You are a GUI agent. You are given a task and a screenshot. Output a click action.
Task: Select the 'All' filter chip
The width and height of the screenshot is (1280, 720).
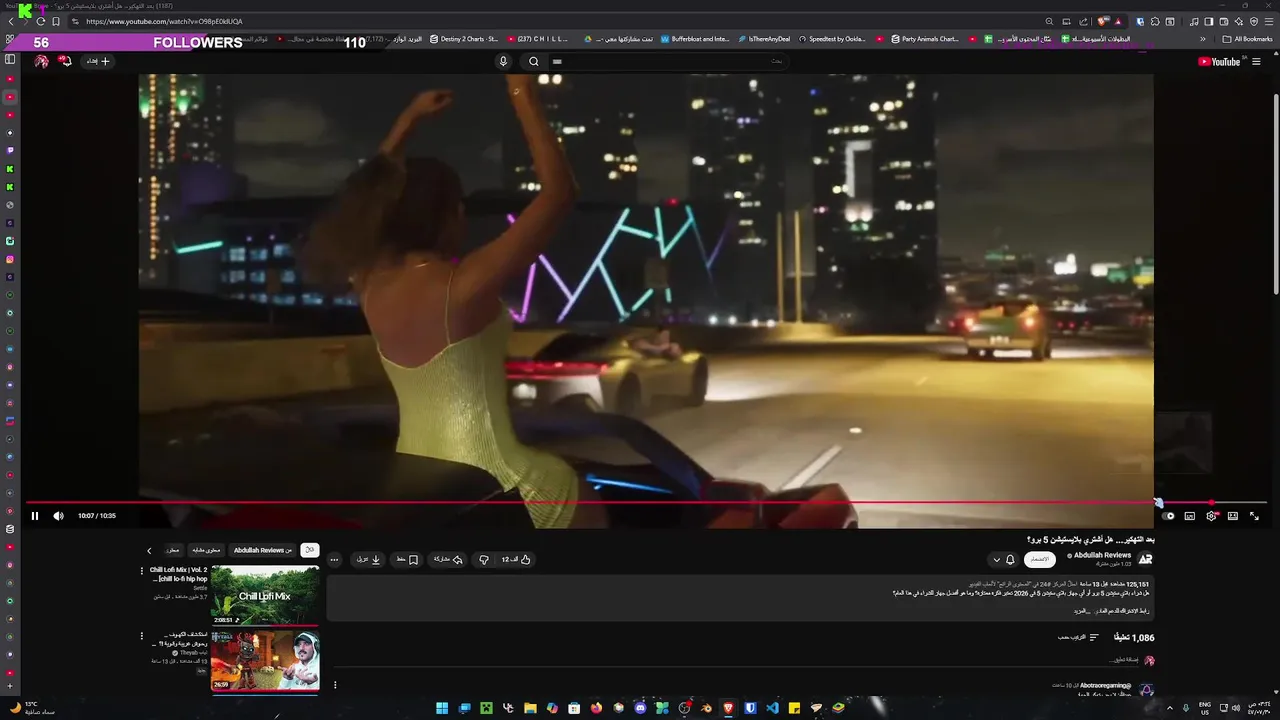[x=310, y=550]
